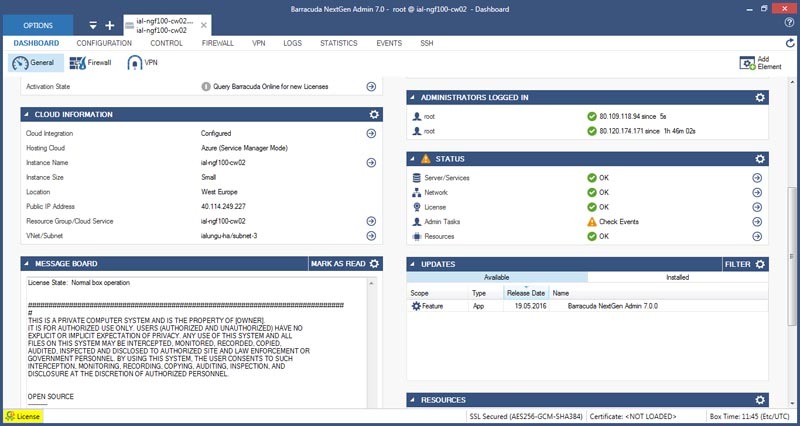The width and height of the screenshot is (800, 426).
Task: Open the Resources panel settings gear
Action: click(760, 400)
